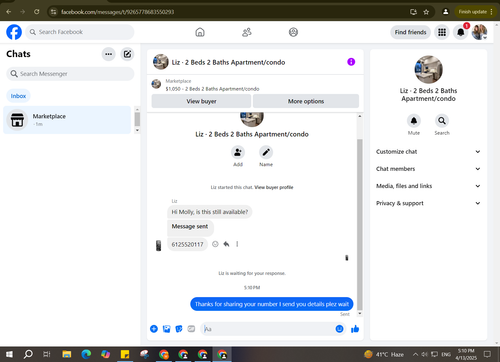Screen dimensions: 500x362
Task: Choose a GIF from the composer
Action: pyautogui.click(x=191, y=329)
